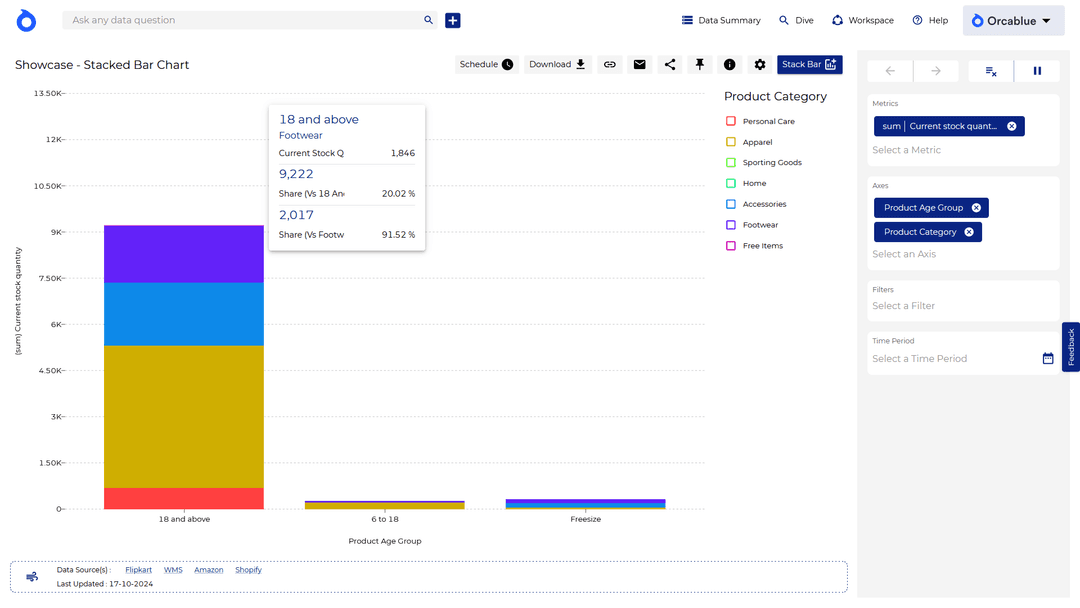Click the plus icon beside search

[453, 20]
